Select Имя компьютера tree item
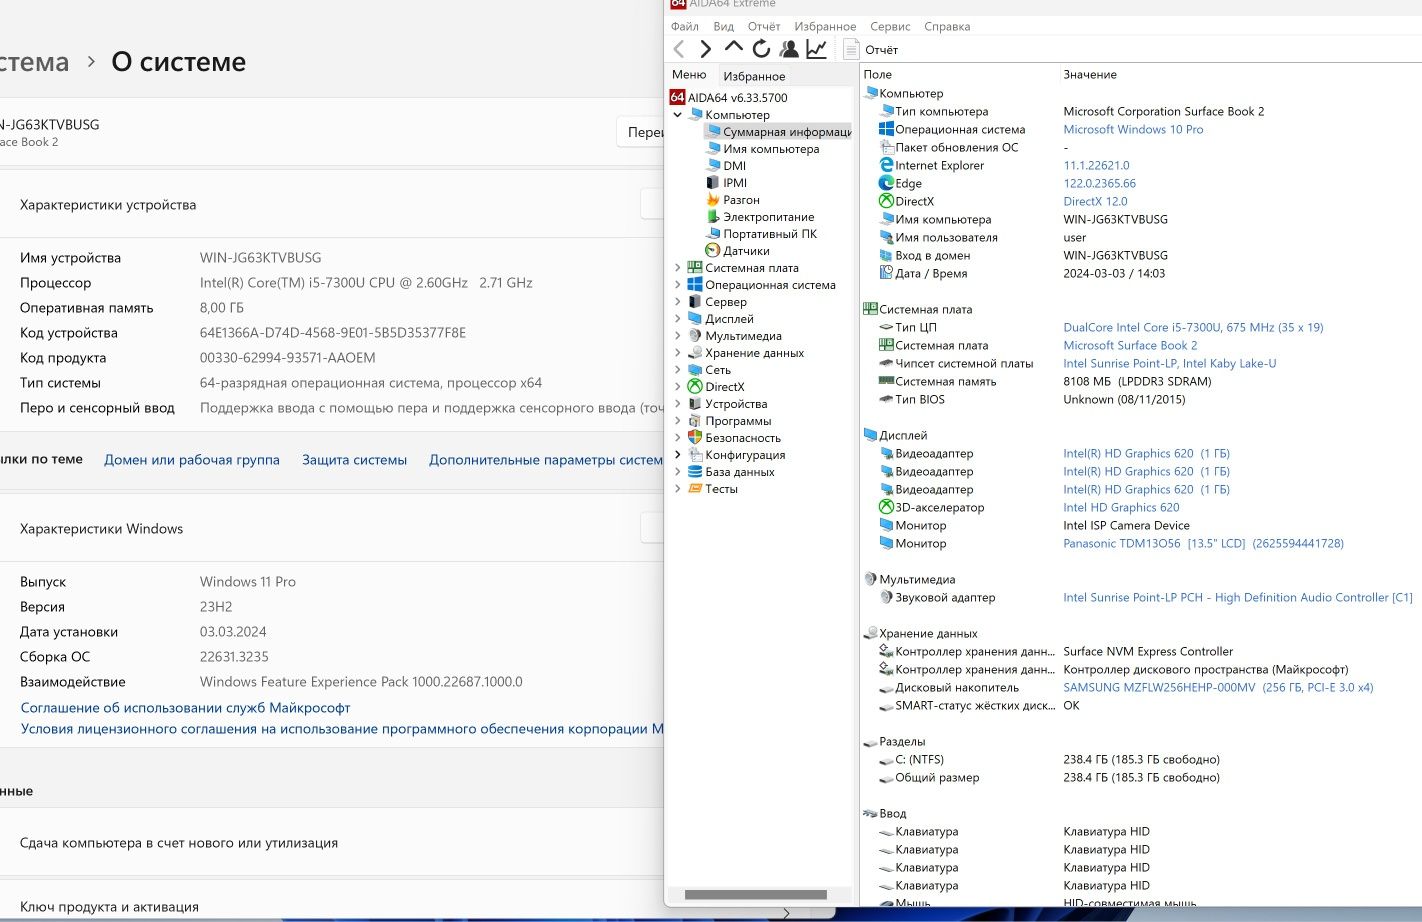This screenshot has width=1422, height=922. click(771, 149)
